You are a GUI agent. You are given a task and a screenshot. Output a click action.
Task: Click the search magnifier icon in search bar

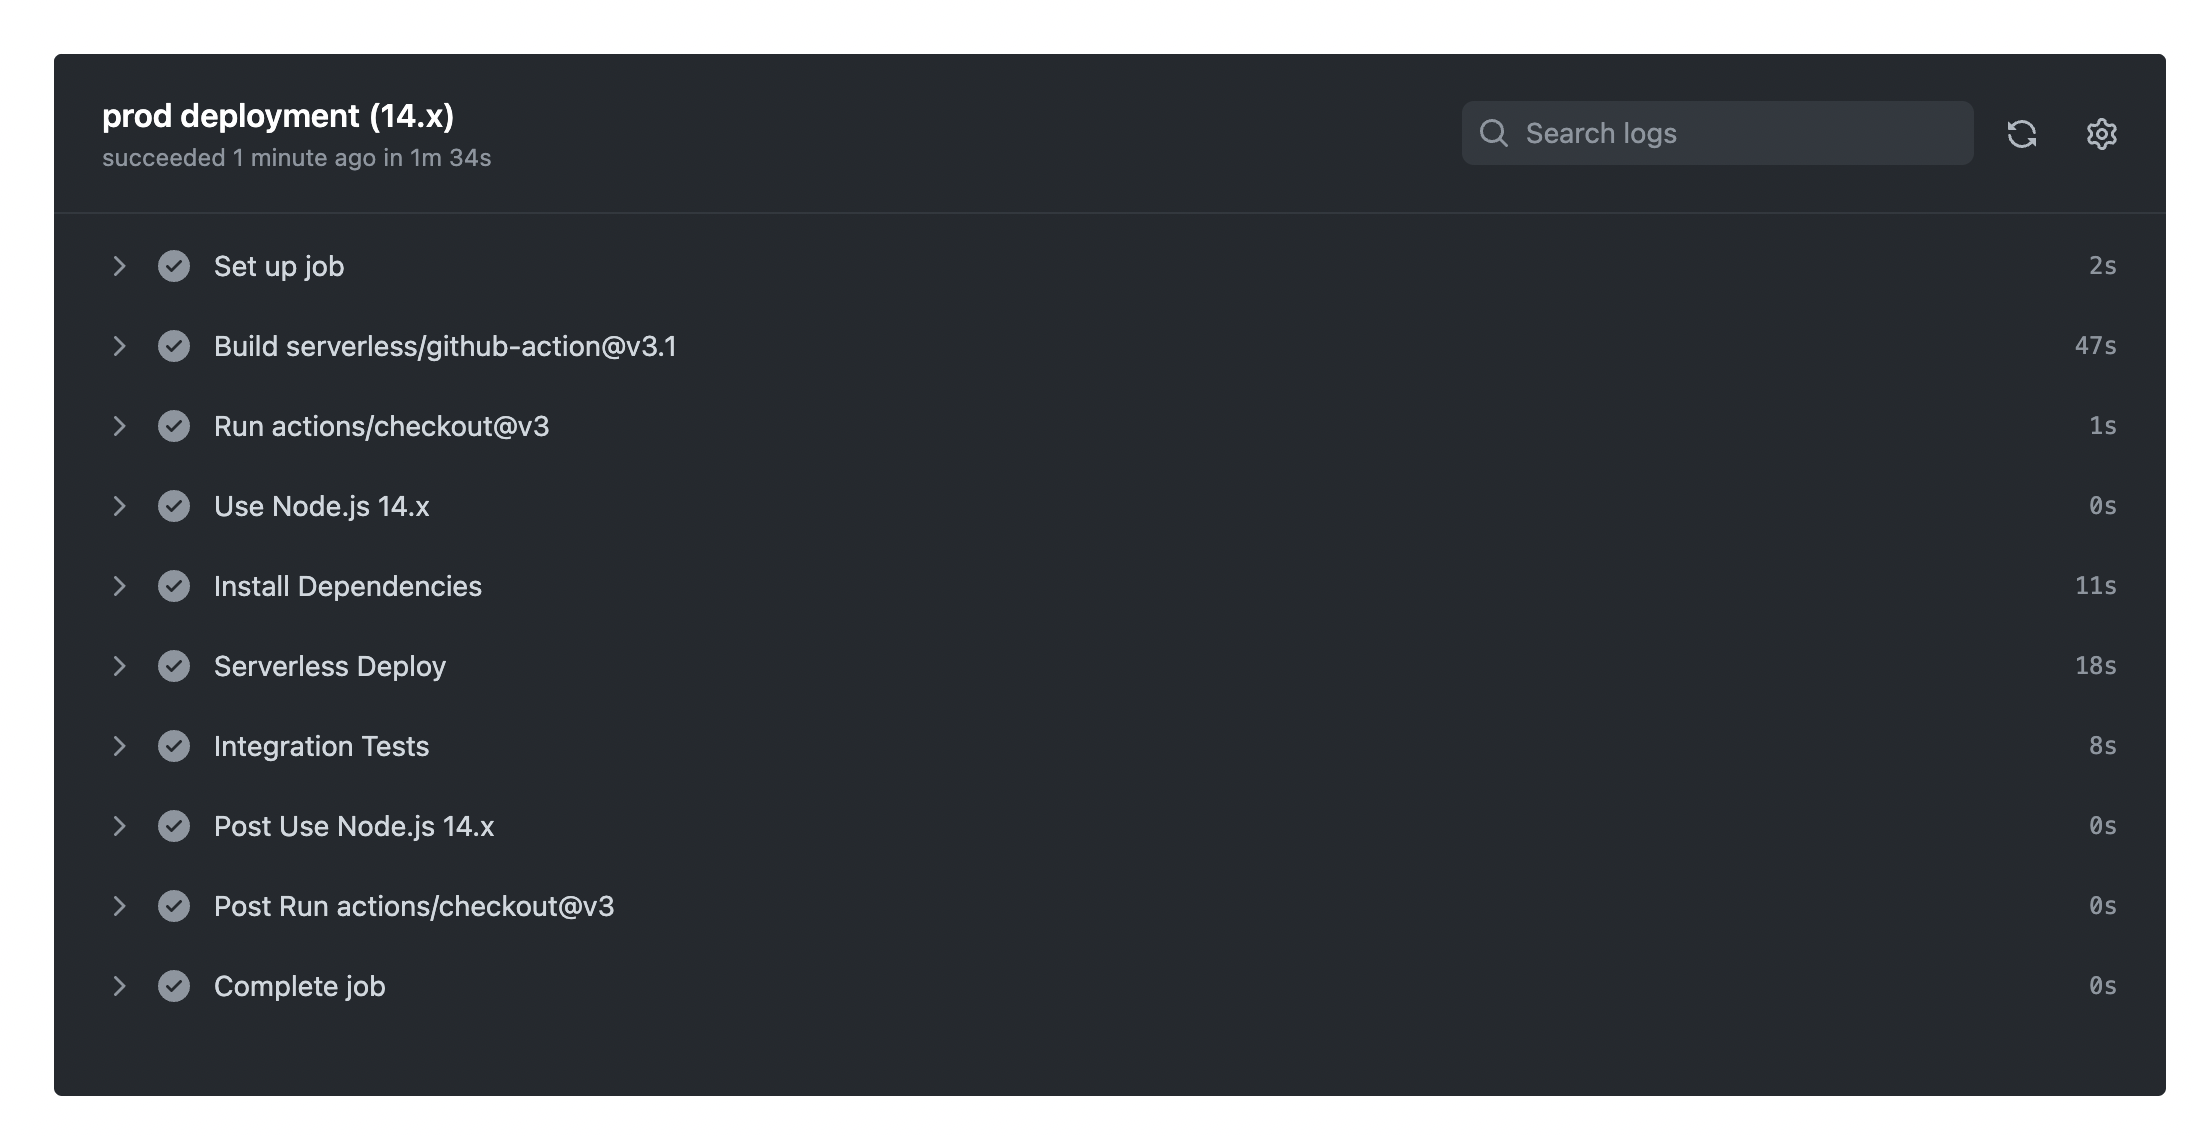[1495, 132]
